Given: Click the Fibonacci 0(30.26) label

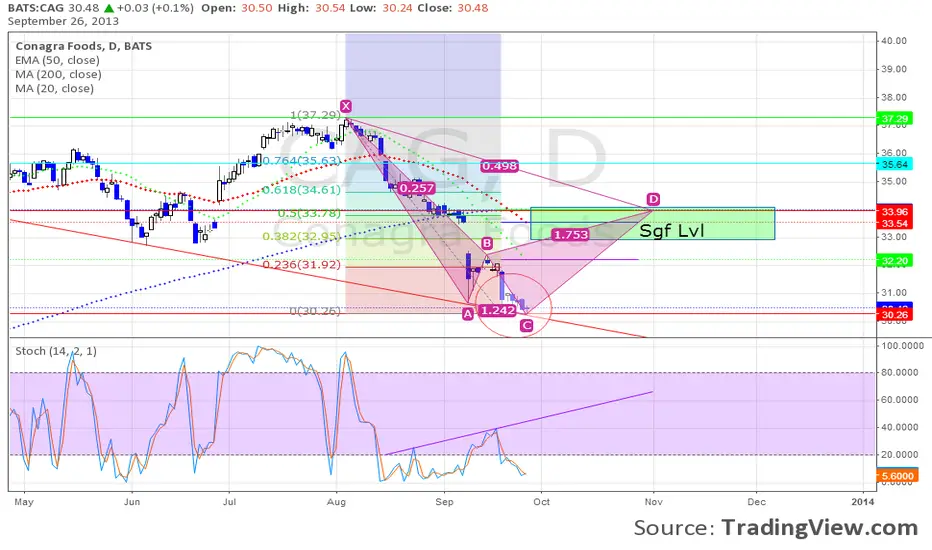Looking at the screenshot, I should coord(315,311).
